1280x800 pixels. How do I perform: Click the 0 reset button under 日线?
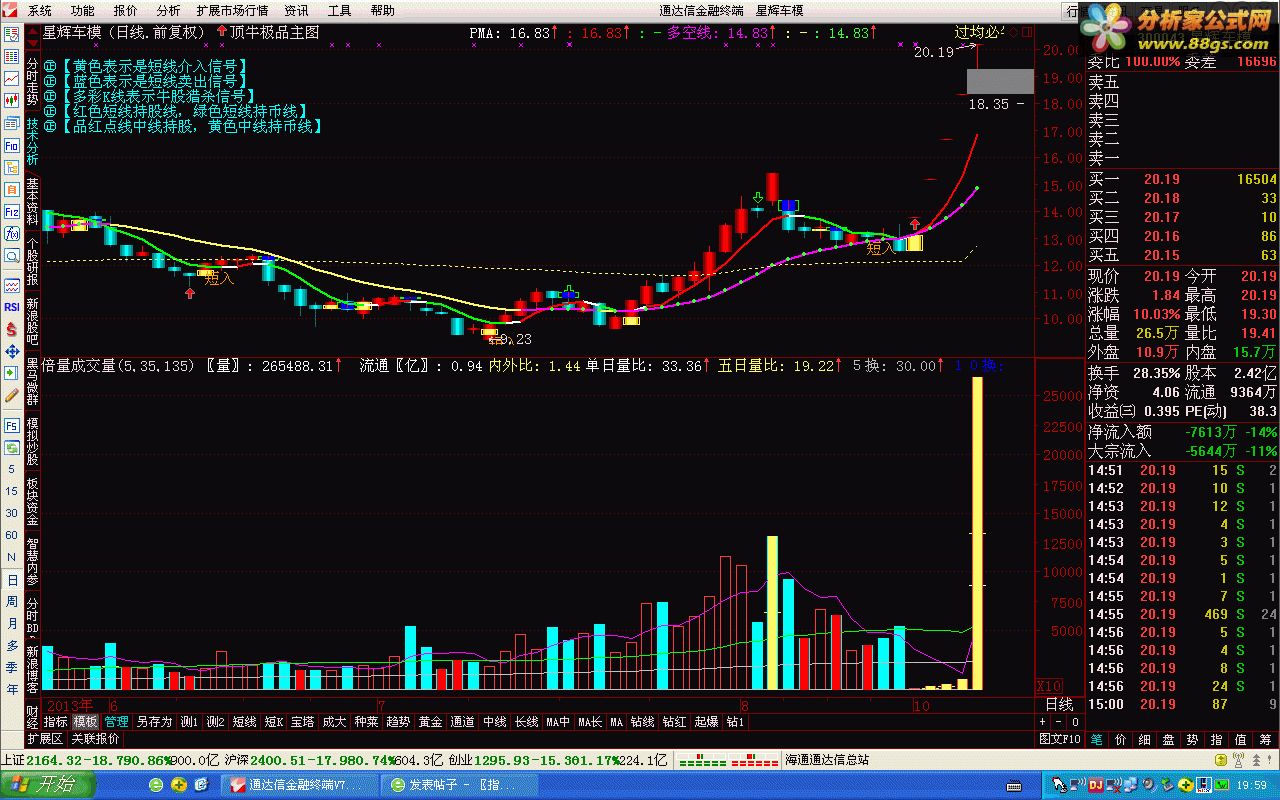1075,722
